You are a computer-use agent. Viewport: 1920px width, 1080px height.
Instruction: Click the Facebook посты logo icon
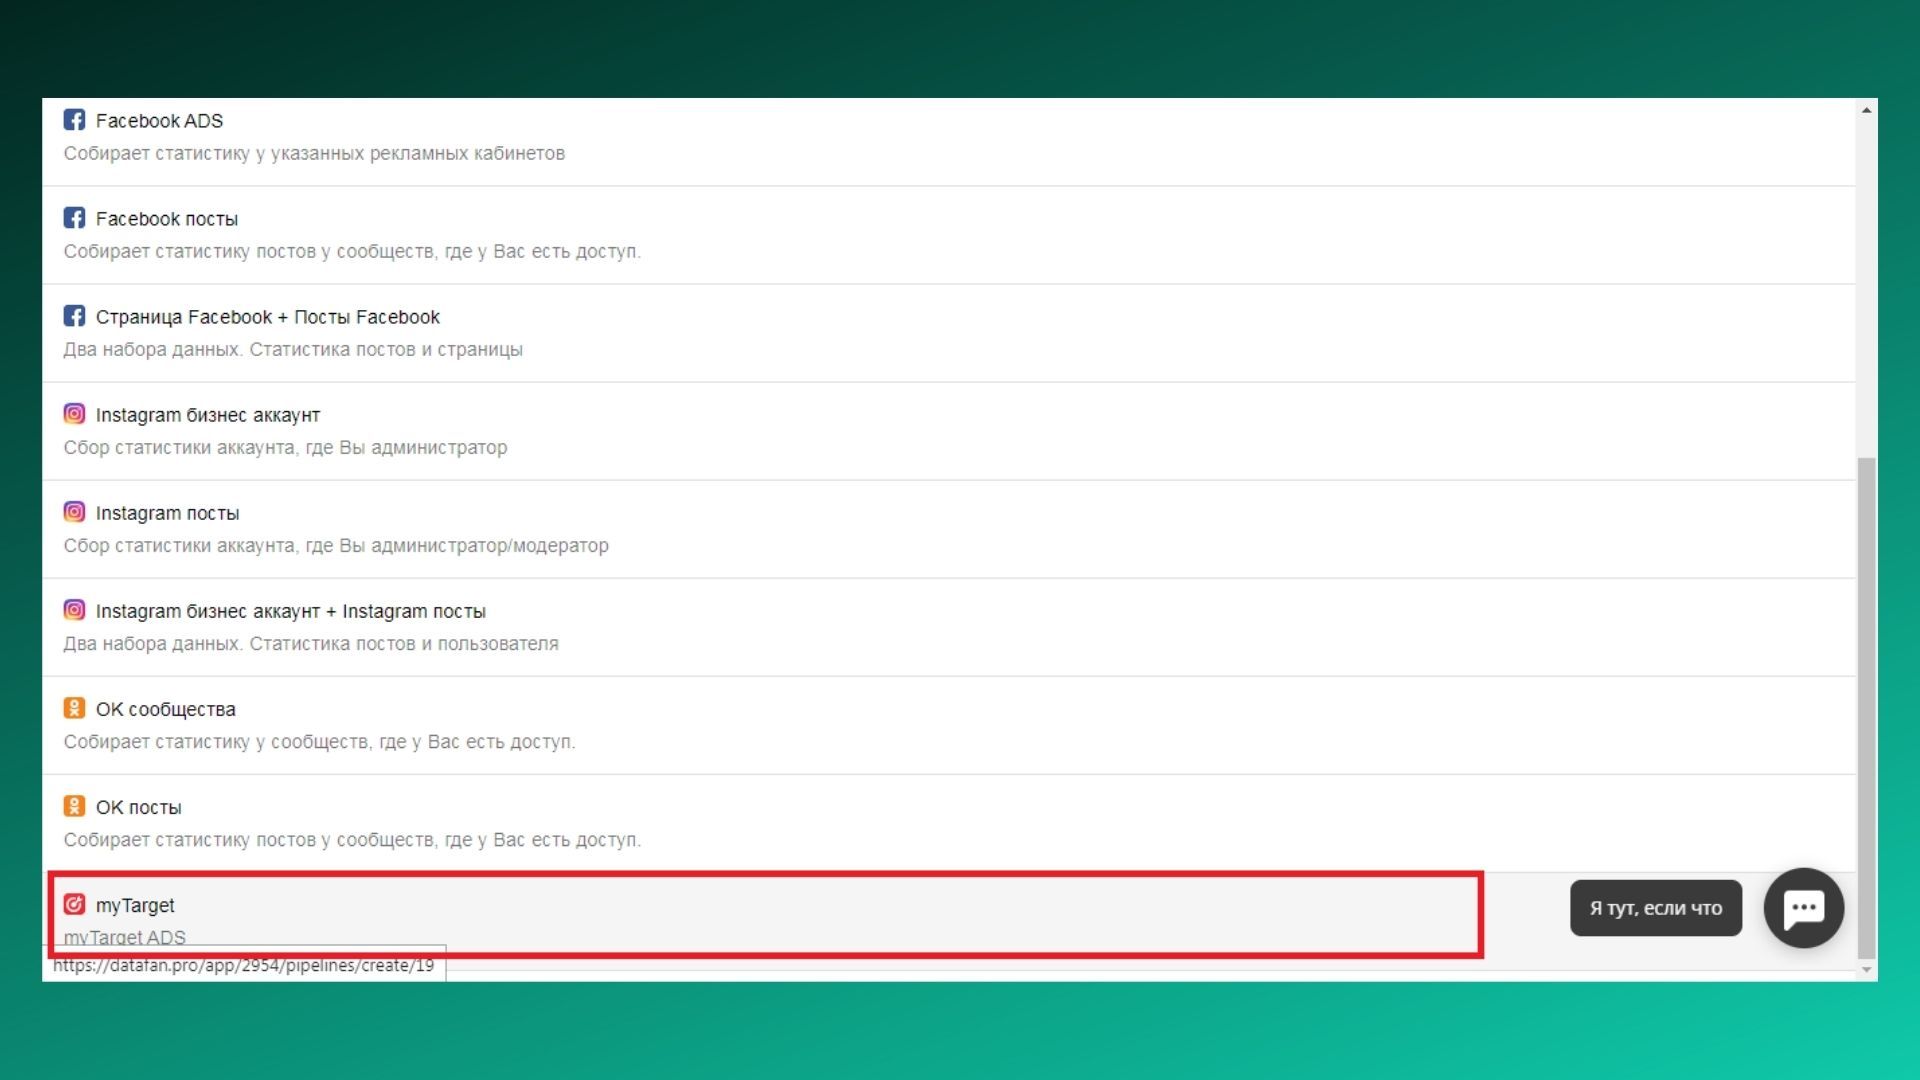[74, 218]
